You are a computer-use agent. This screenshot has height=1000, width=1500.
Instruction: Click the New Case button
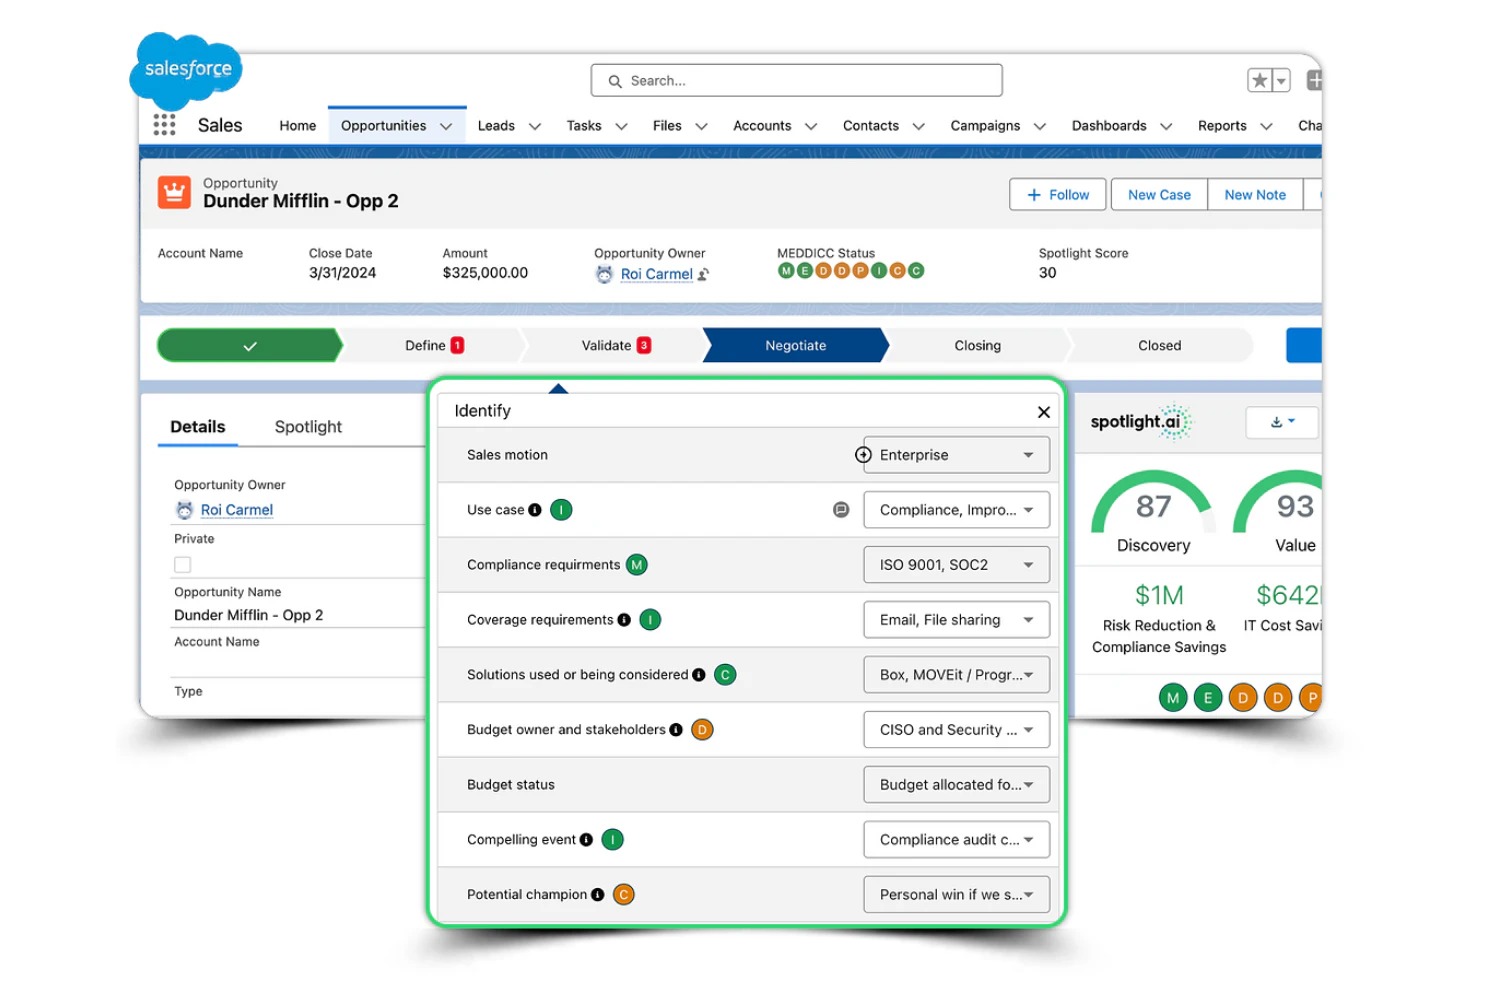point(1158,194)
